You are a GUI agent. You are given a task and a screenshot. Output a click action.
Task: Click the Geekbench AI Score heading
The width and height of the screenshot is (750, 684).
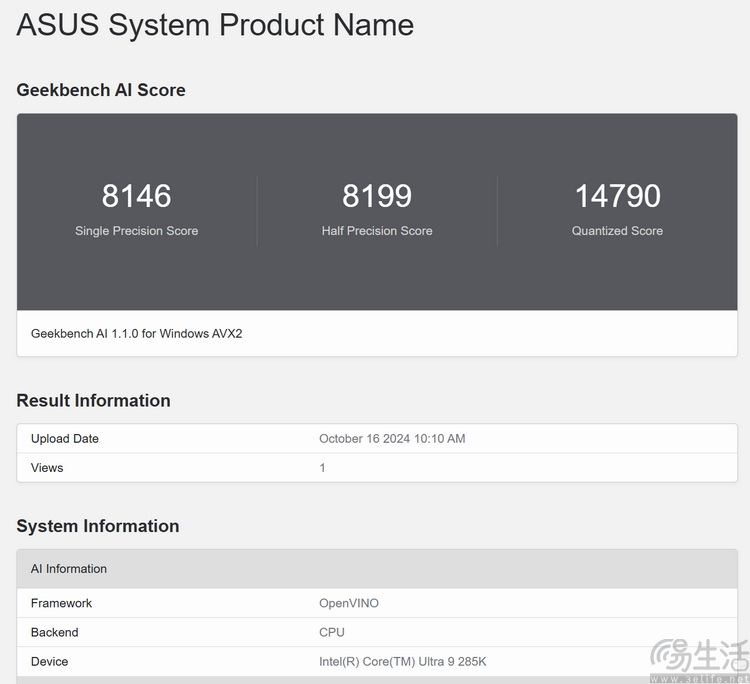(101, 90)
